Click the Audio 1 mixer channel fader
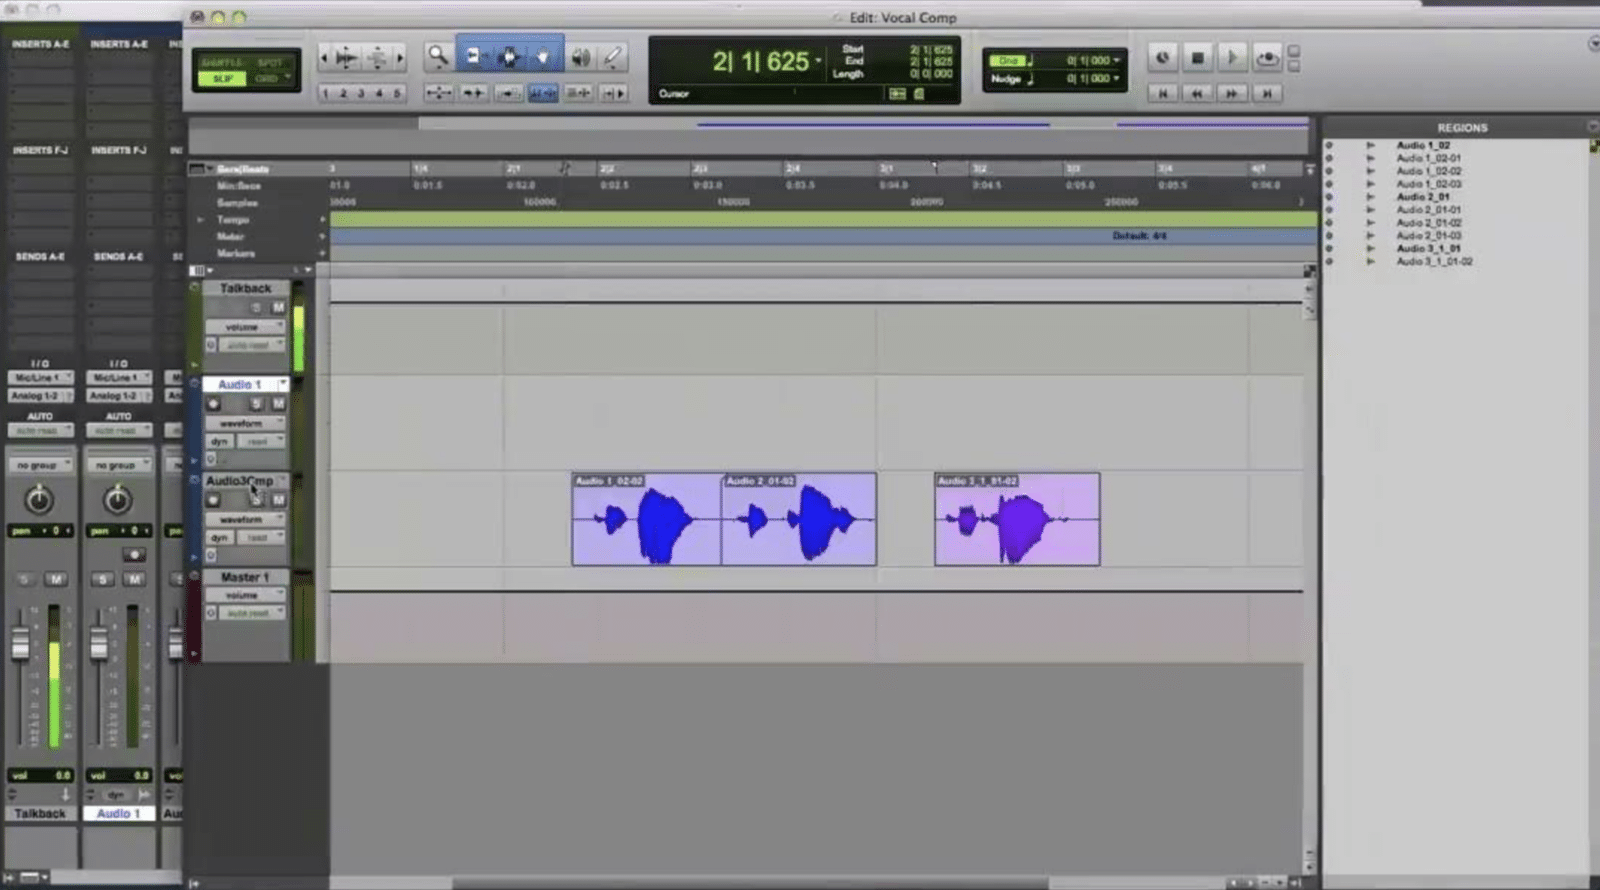 click(98, 643)
